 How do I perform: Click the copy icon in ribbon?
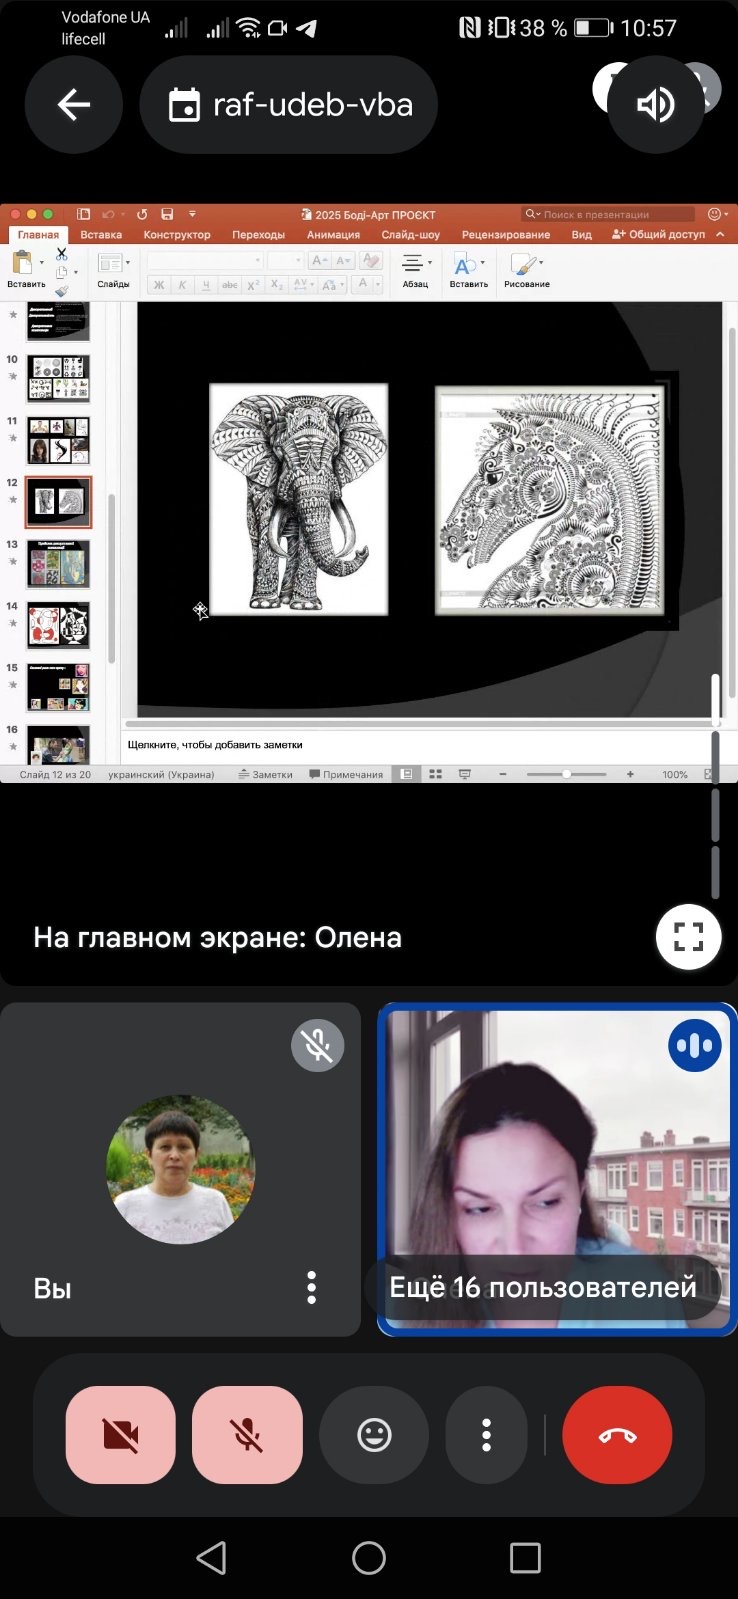click(62, 272)
